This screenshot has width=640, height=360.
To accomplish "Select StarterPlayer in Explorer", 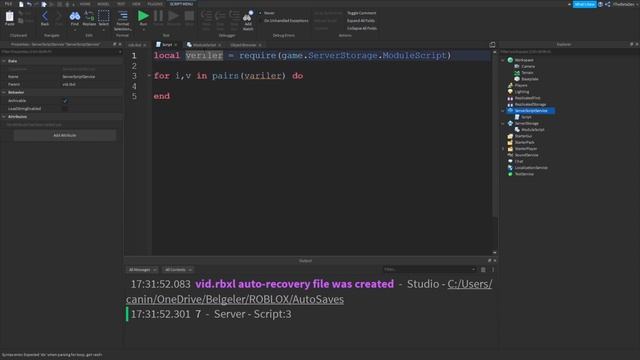I will point(526,149).
